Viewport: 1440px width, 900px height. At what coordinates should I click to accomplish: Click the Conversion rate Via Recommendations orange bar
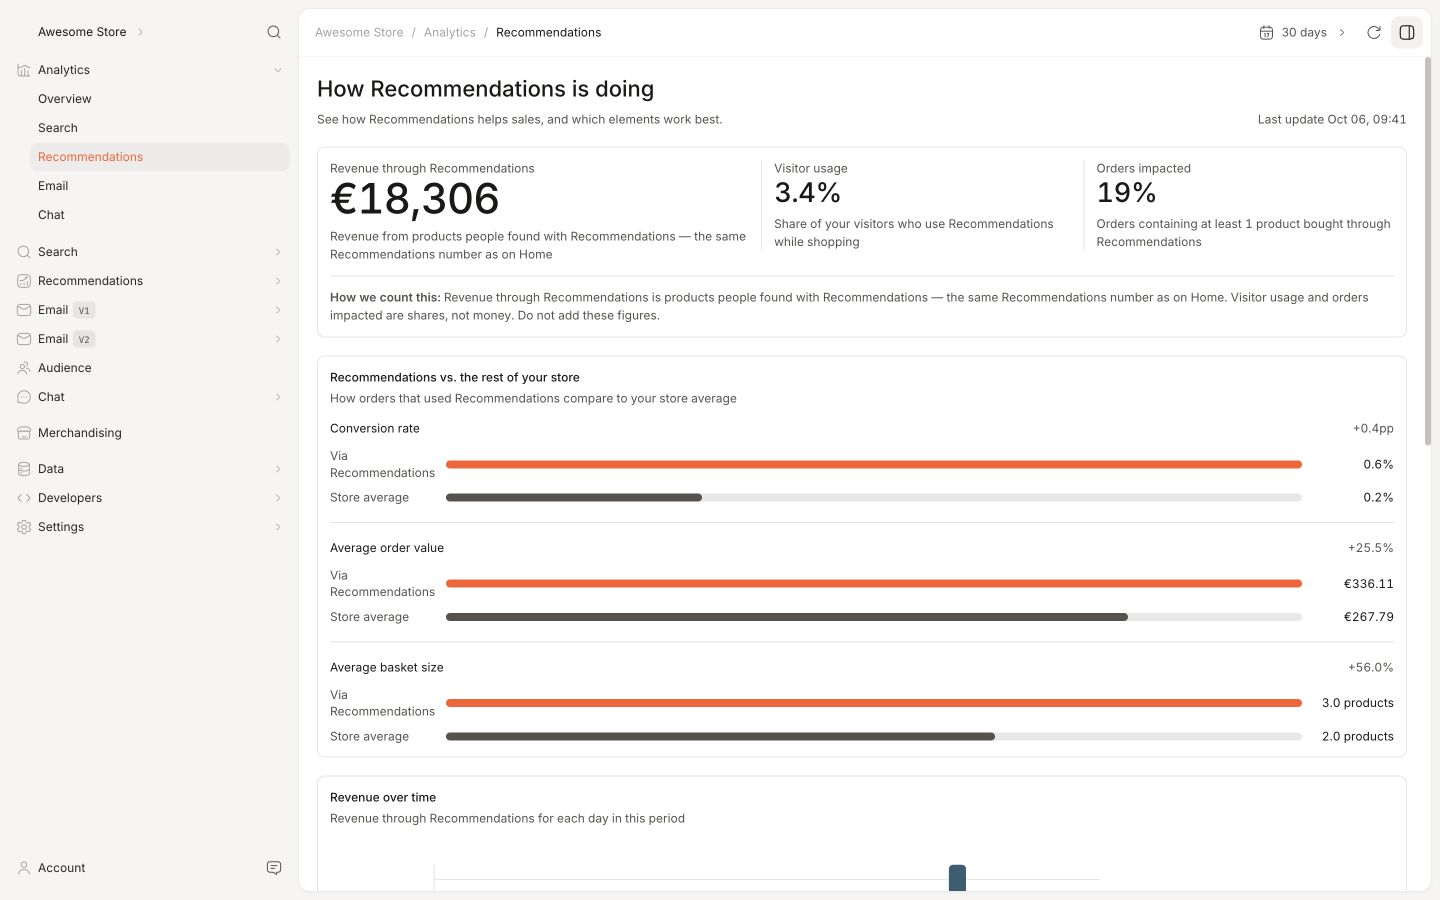(x=874, y=464)
